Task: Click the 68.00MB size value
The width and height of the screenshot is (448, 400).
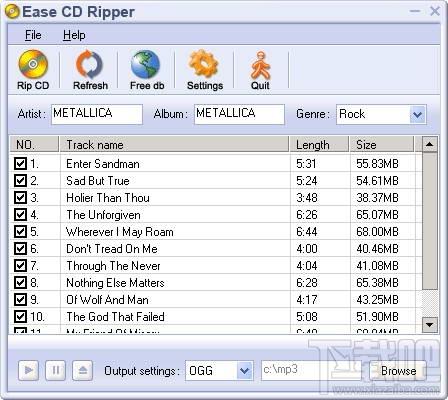Action: [377, 232]
